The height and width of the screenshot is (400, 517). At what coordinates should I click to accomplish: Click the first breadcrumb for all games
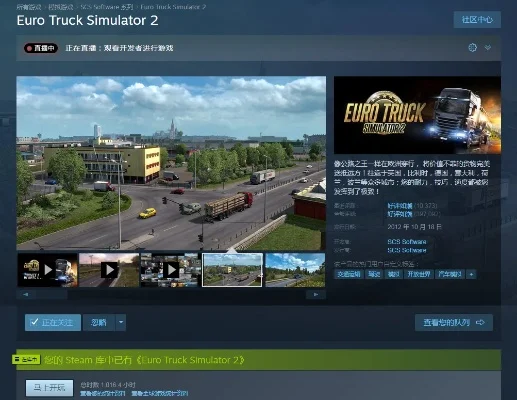(29, 7)
